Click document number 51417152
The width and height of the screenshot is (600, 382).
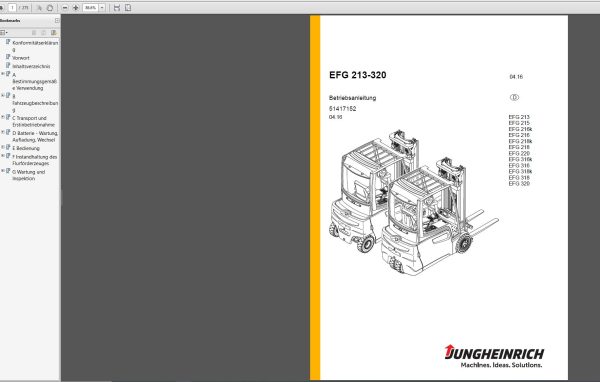pyautogui.click(x=342, y=109)
